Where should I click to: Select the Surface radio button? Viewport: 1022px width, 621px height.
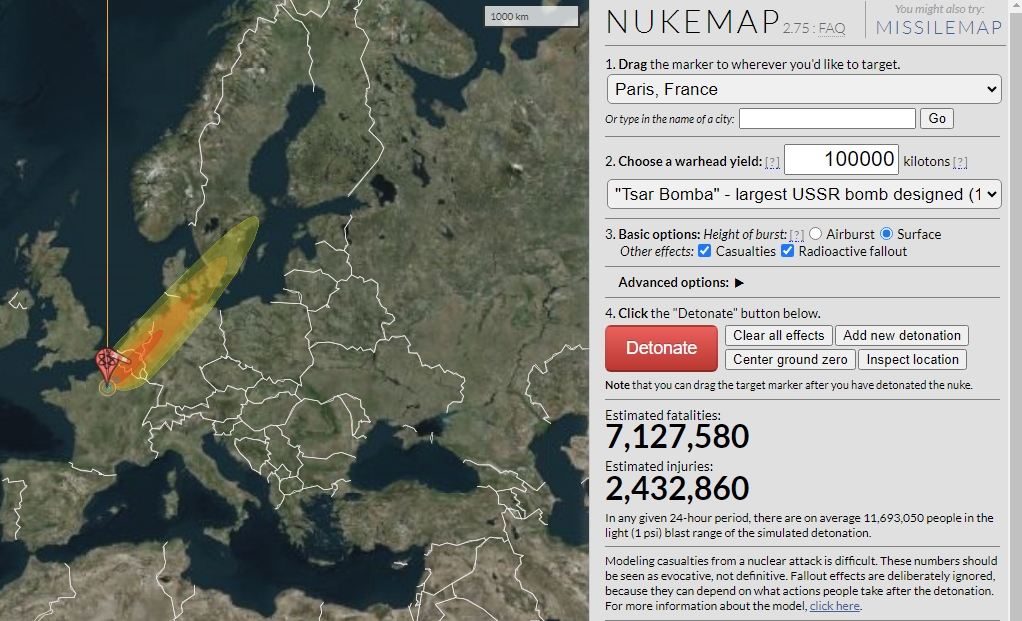click(886, 234)
